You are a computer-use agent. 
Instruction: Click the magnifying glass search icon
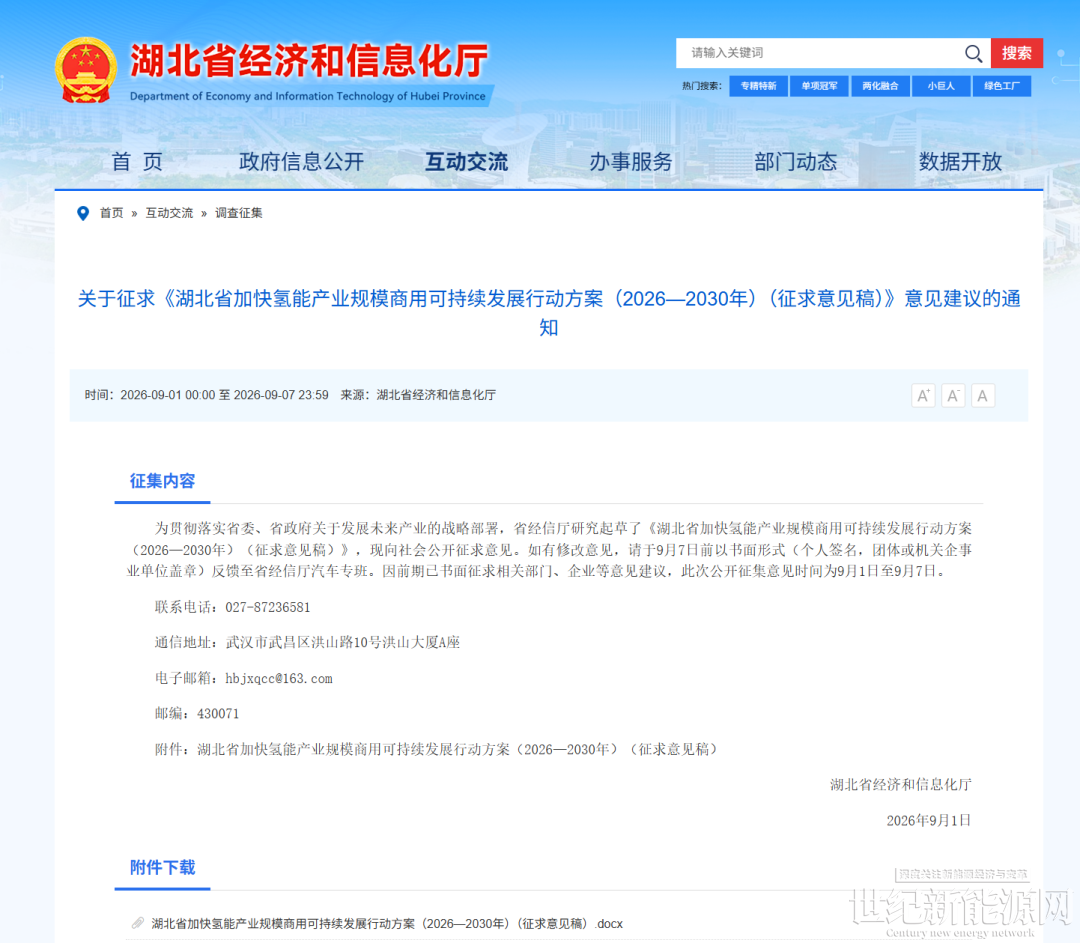click(x=973, y=53)
